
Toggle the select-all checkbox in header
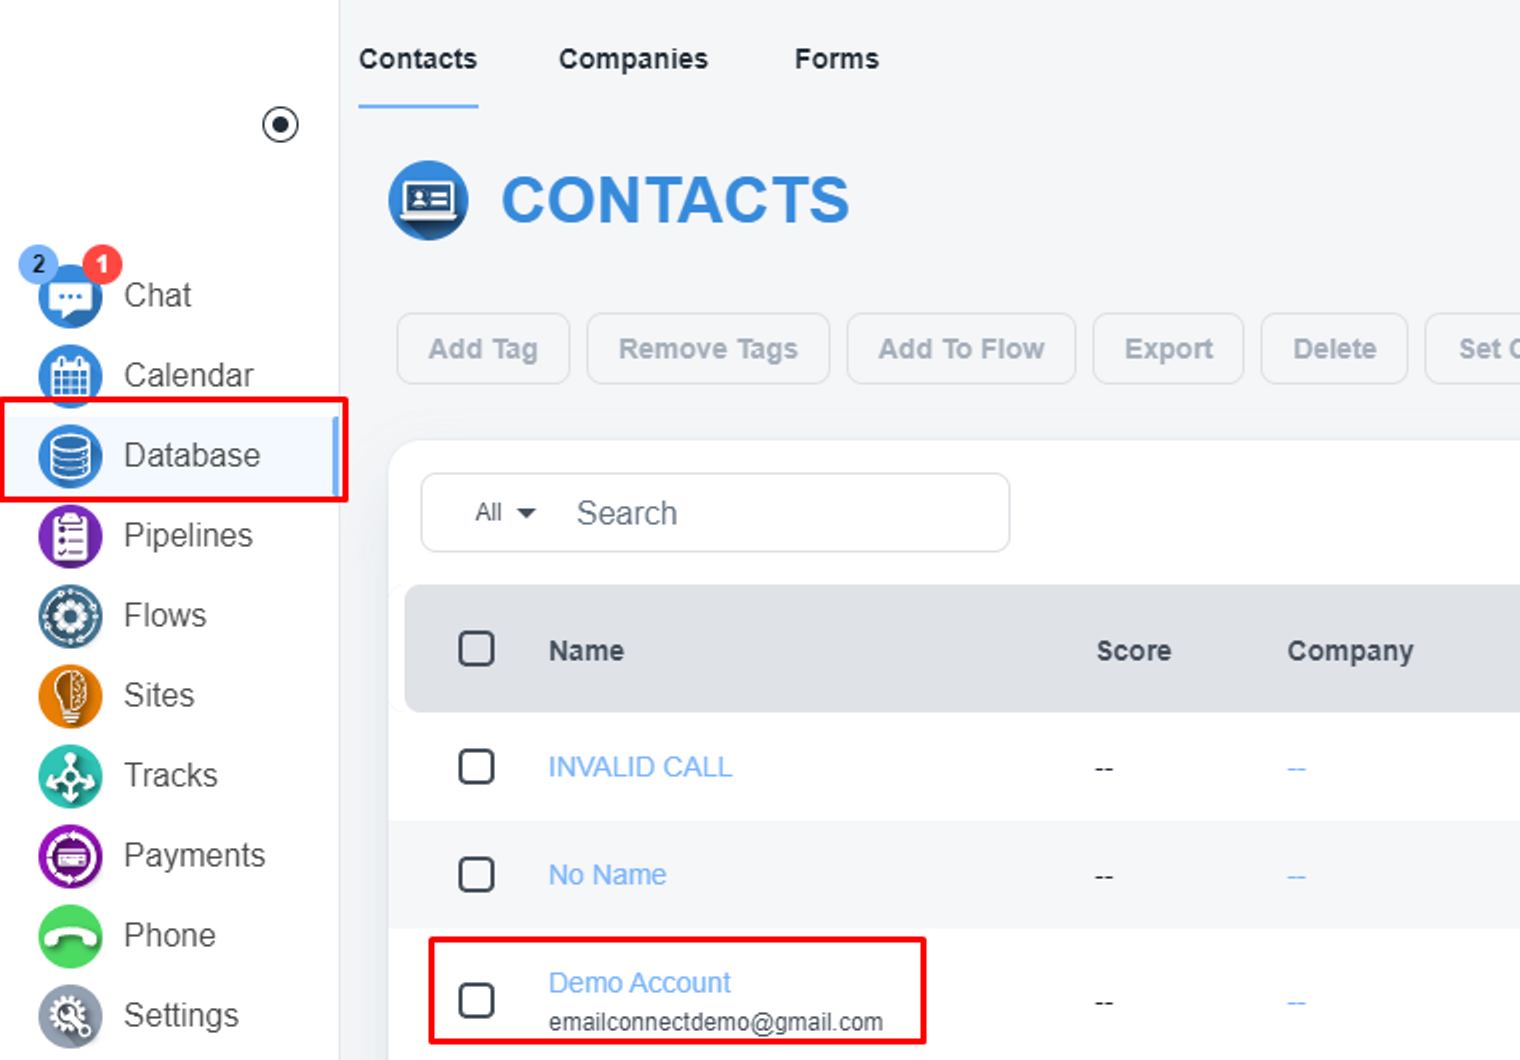(476, 649)
